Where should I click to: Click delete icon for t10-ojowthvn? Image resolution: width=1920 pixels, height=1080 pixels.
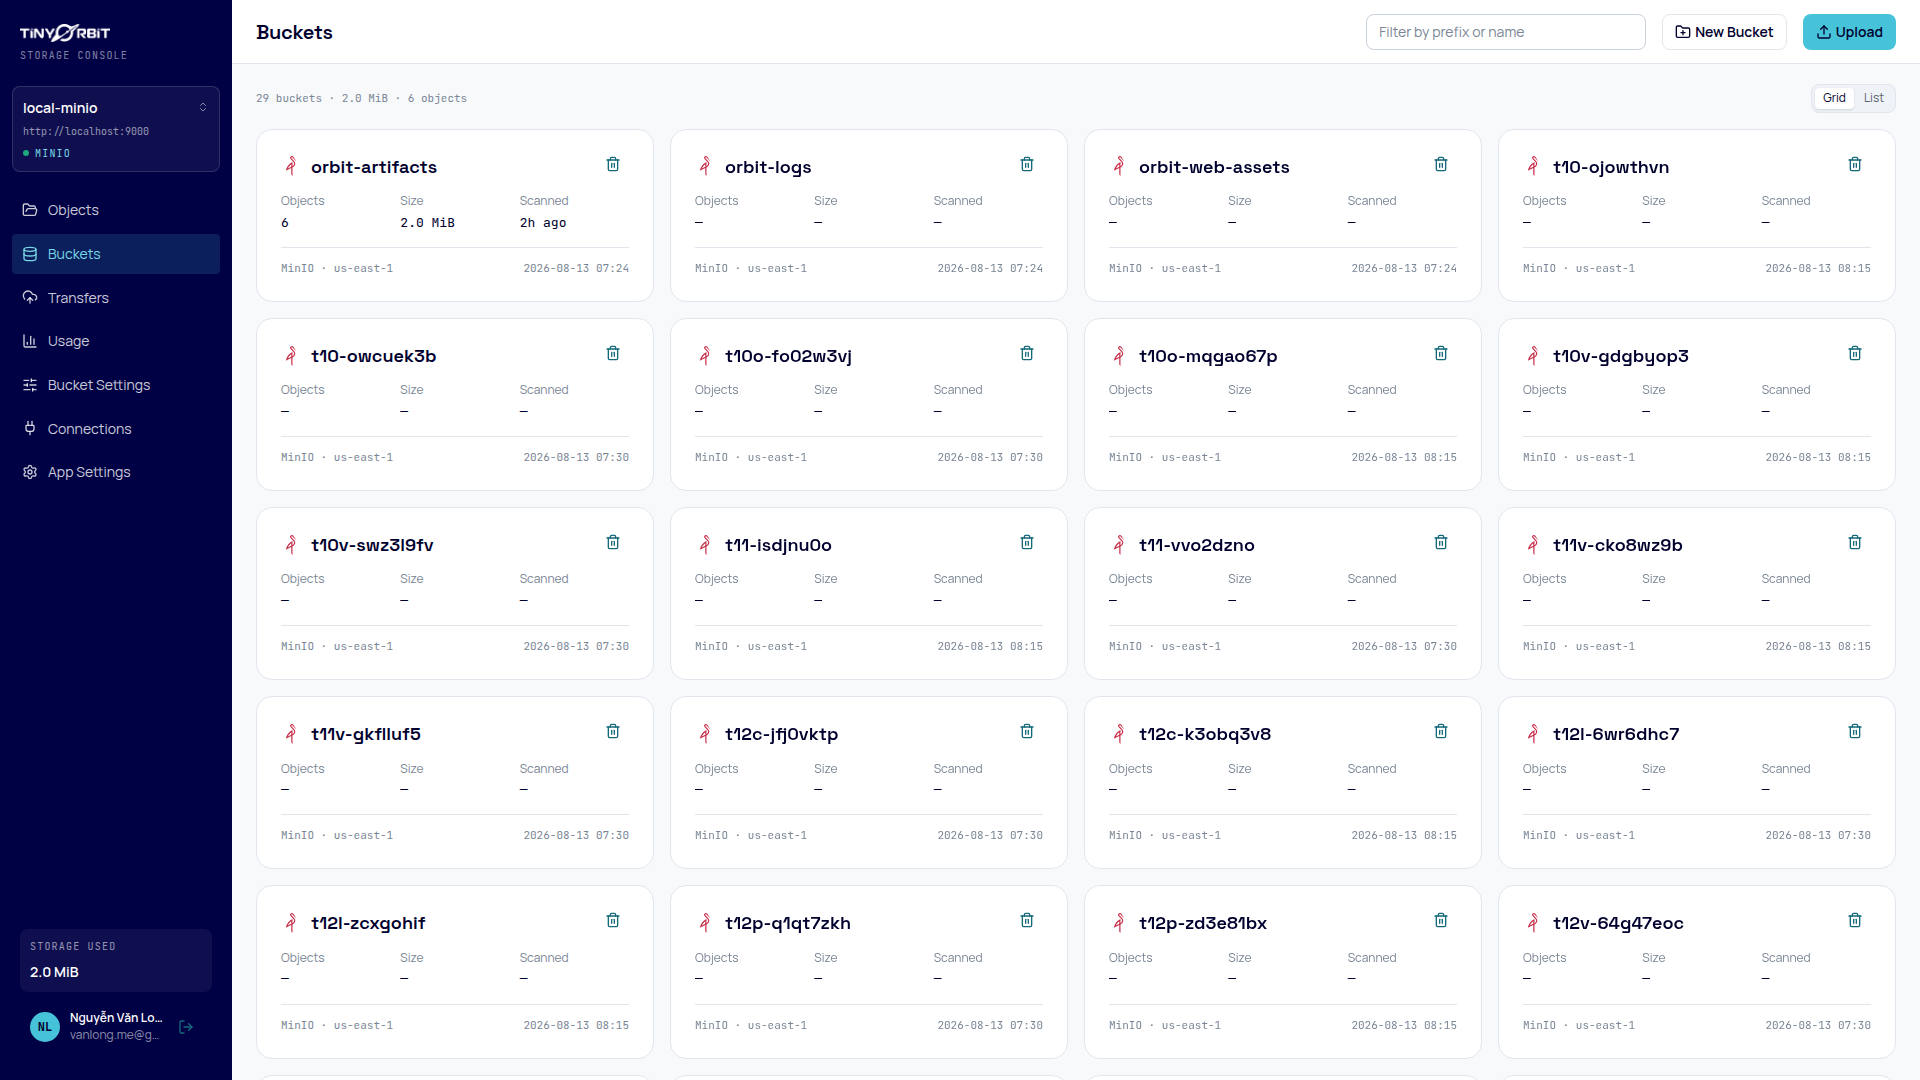pos(1855,164)
